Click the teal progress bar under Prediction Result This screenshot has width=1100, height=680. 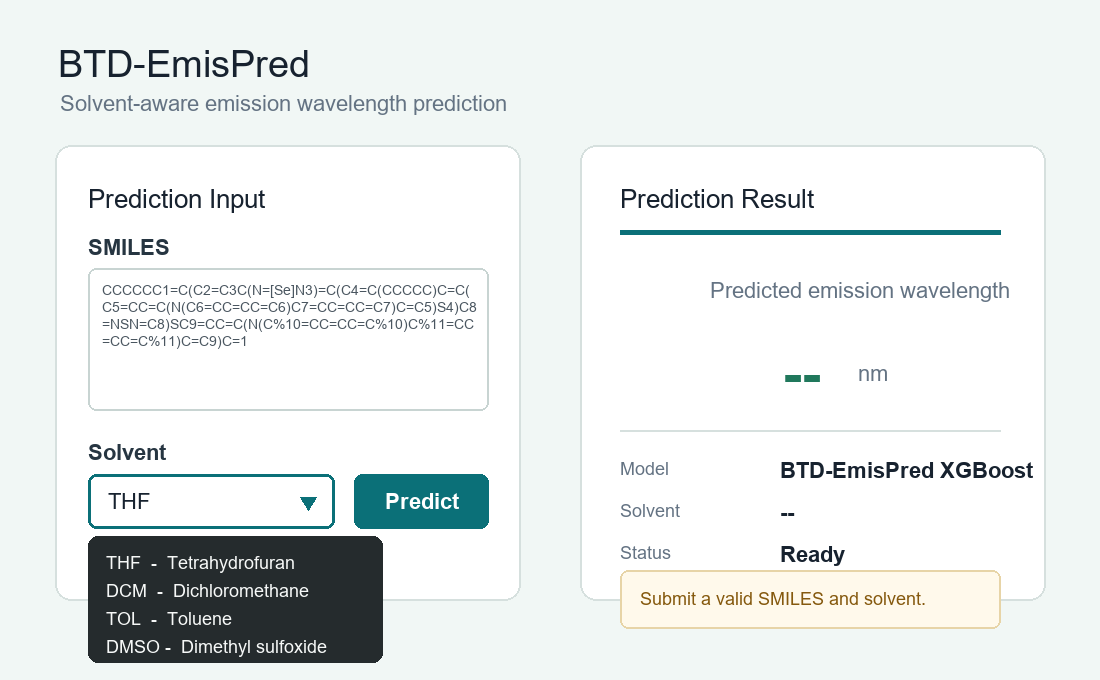pyautogui.click(x=810, y=232)
